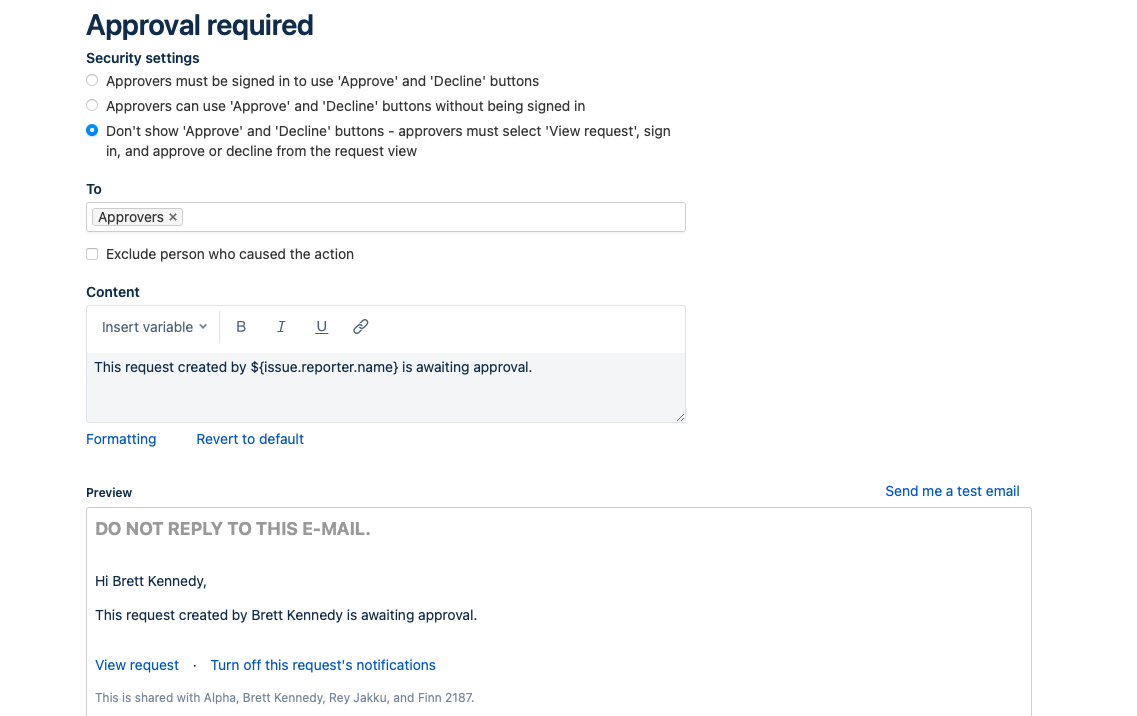
Task: Apply underline formatting to content
Action: click(321, 327)
